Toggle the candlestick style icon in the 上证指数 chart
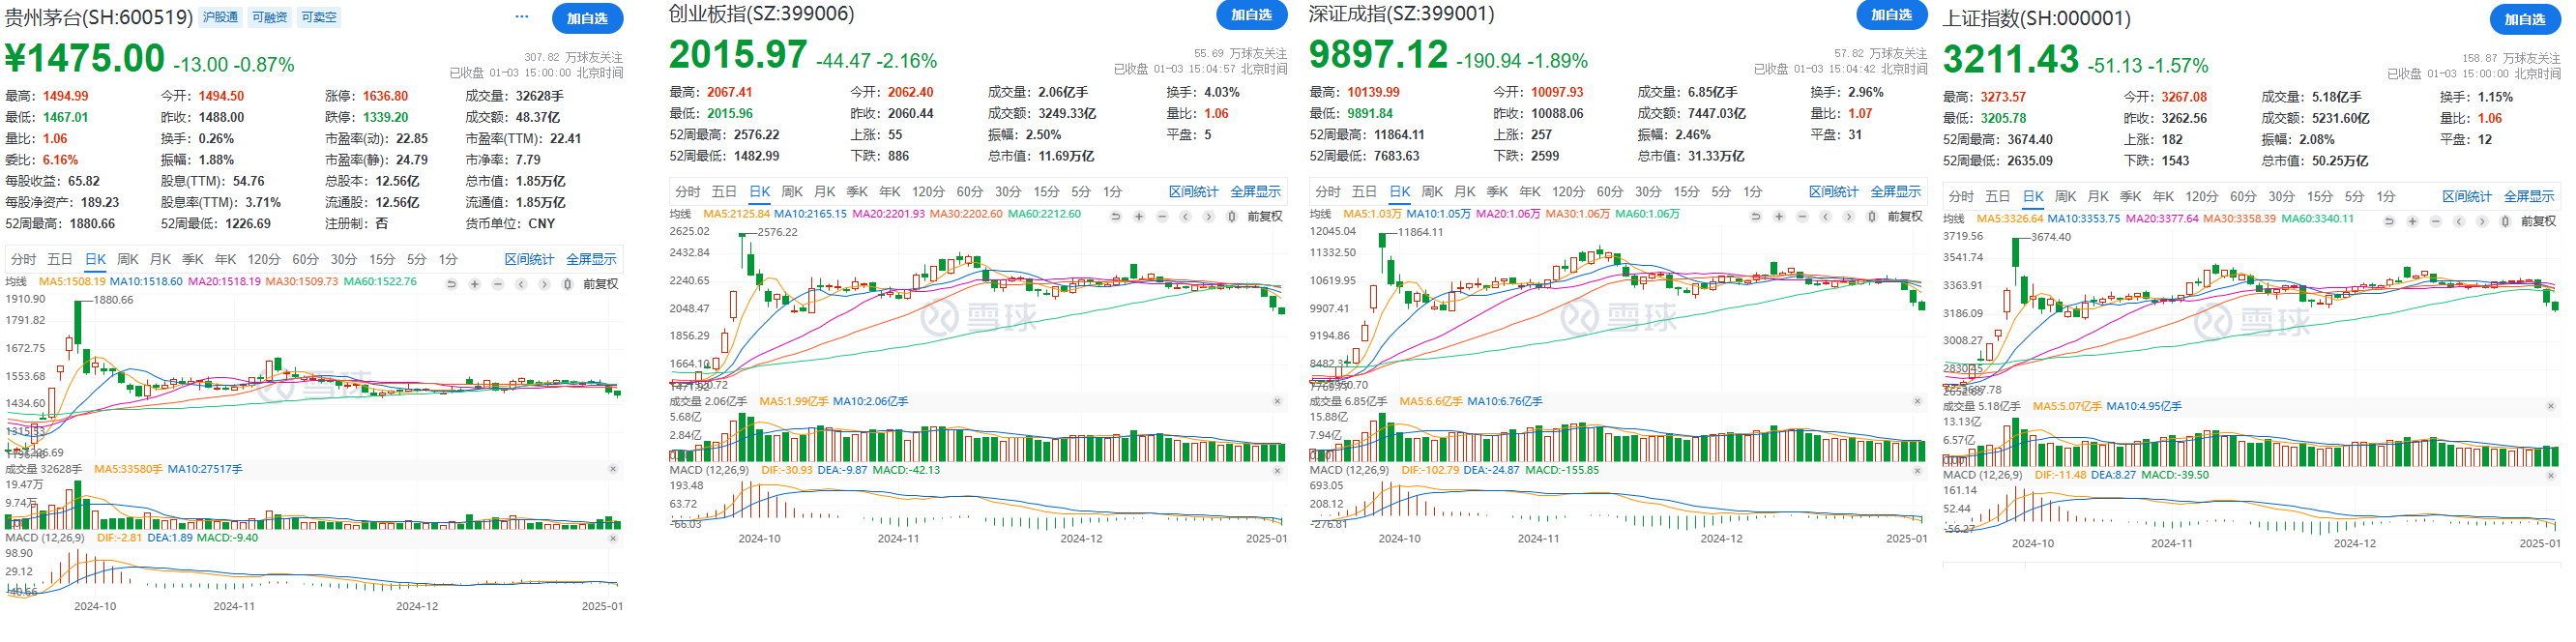The width and height of the screenshot is (2576, 642). pos(2505,221)
